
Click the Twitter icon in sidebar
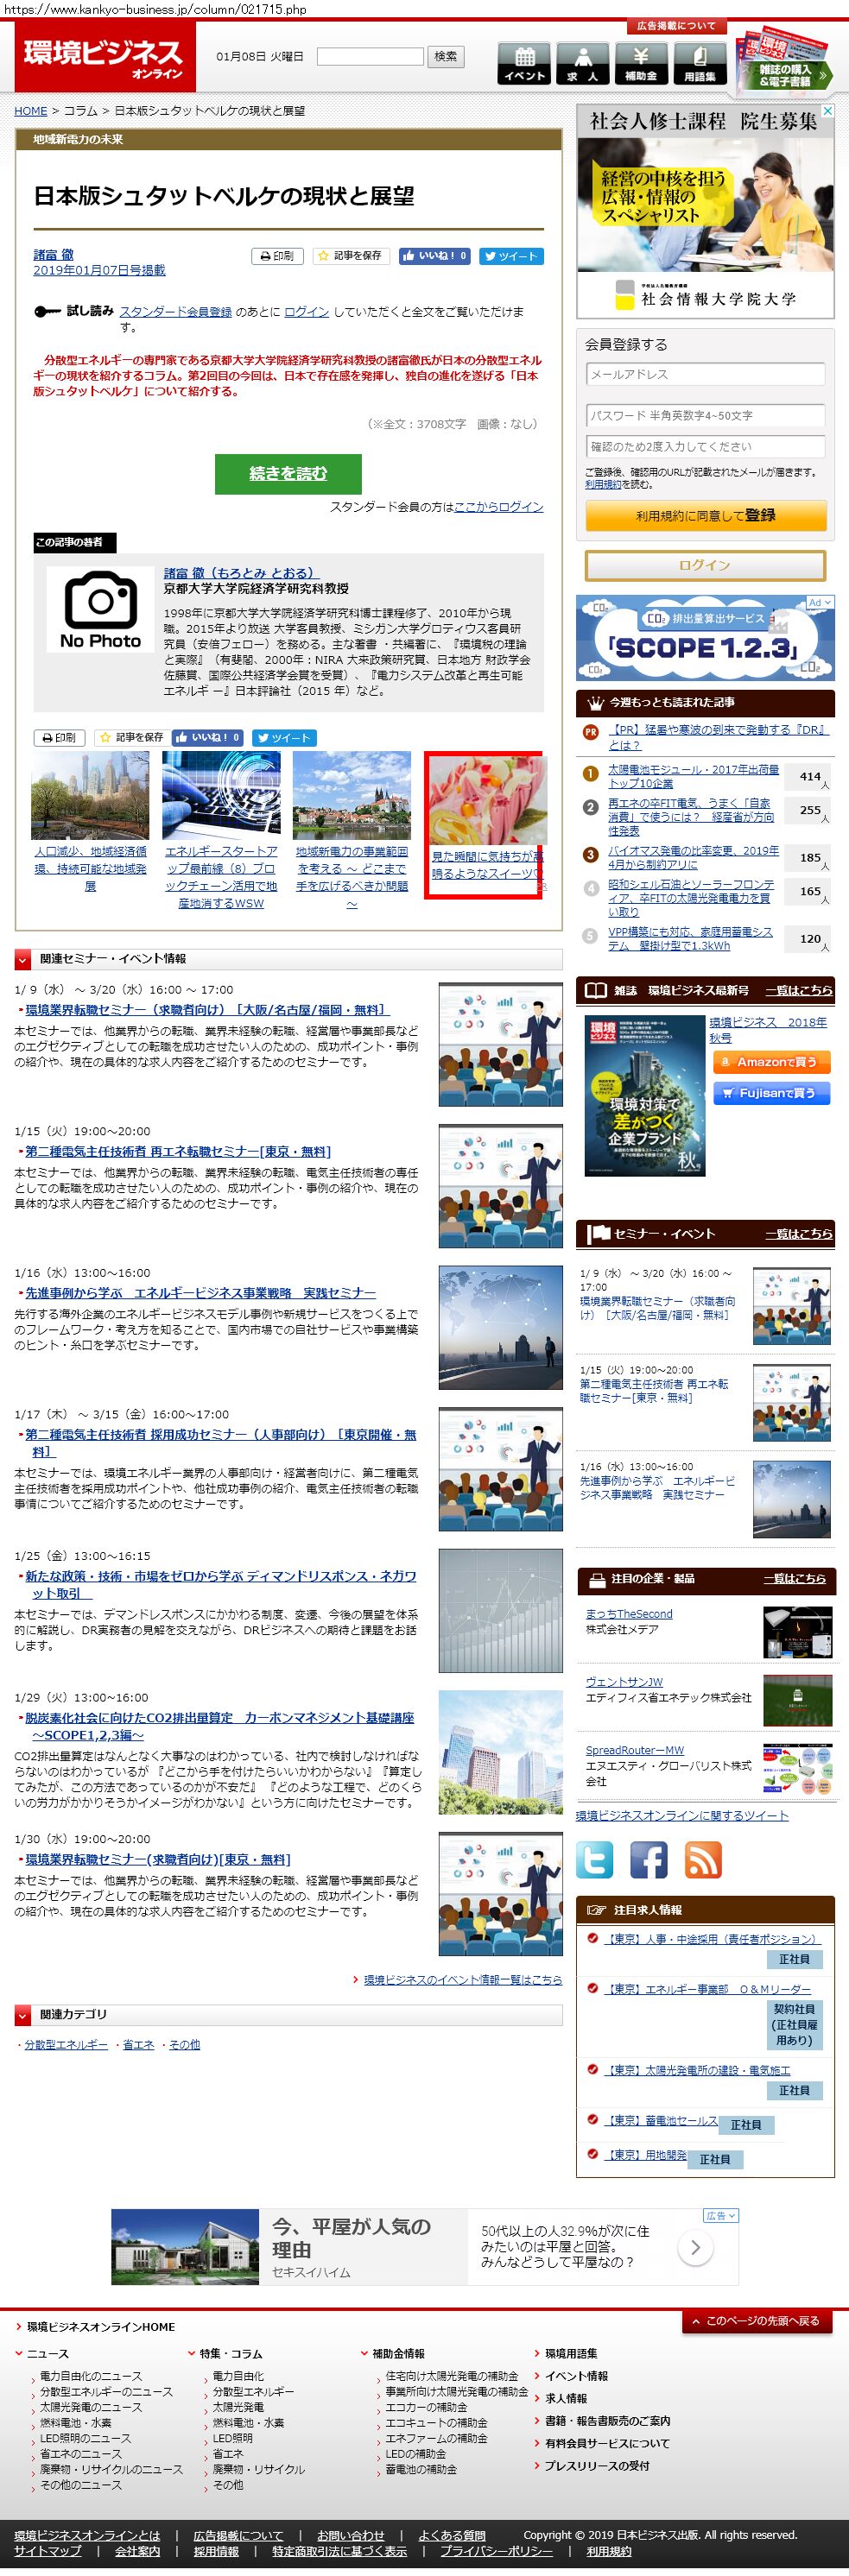click(595, 1859)
